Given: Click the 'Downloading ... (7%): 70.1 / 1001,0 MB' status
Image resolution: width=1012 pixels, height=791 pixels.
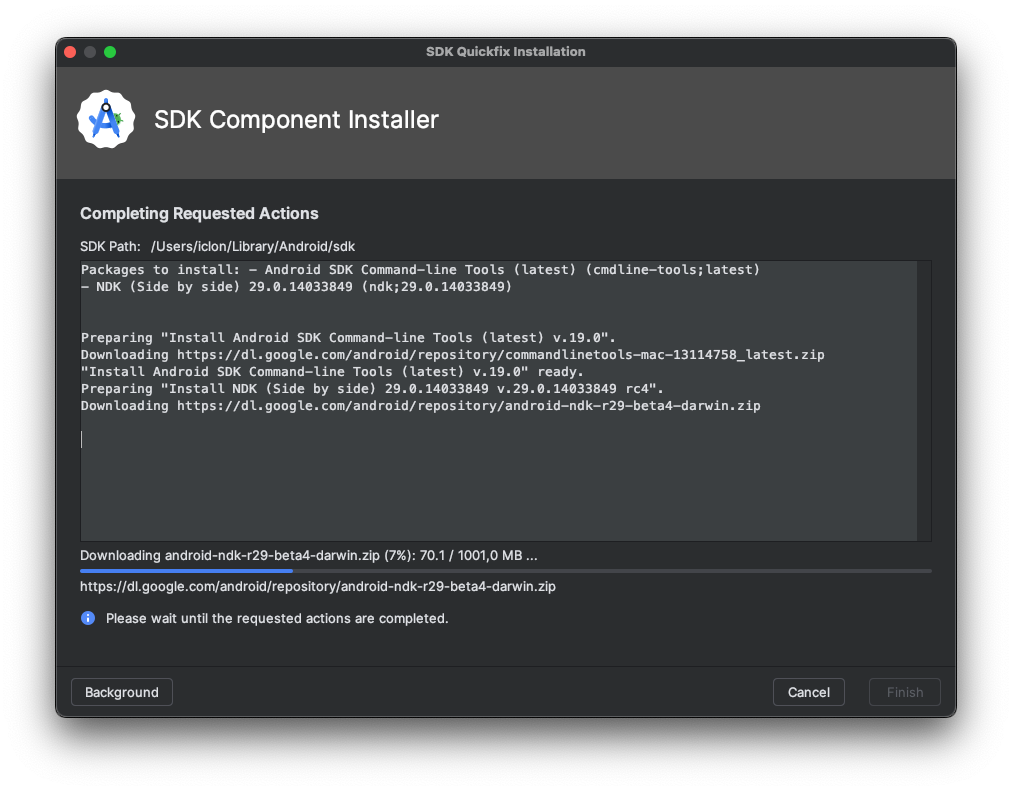Looking at the screenshot, I should tap(309, 556).
